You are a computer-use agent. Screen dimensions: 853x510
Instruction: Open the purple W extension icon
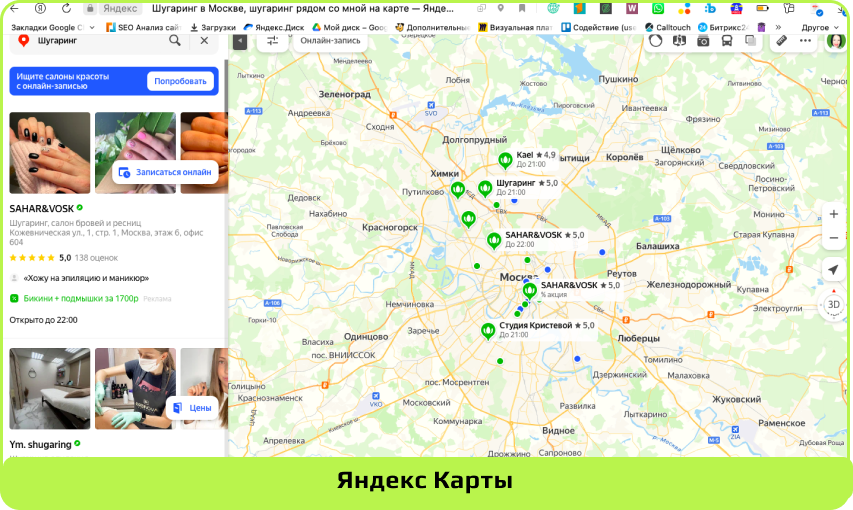coord(632,8)
